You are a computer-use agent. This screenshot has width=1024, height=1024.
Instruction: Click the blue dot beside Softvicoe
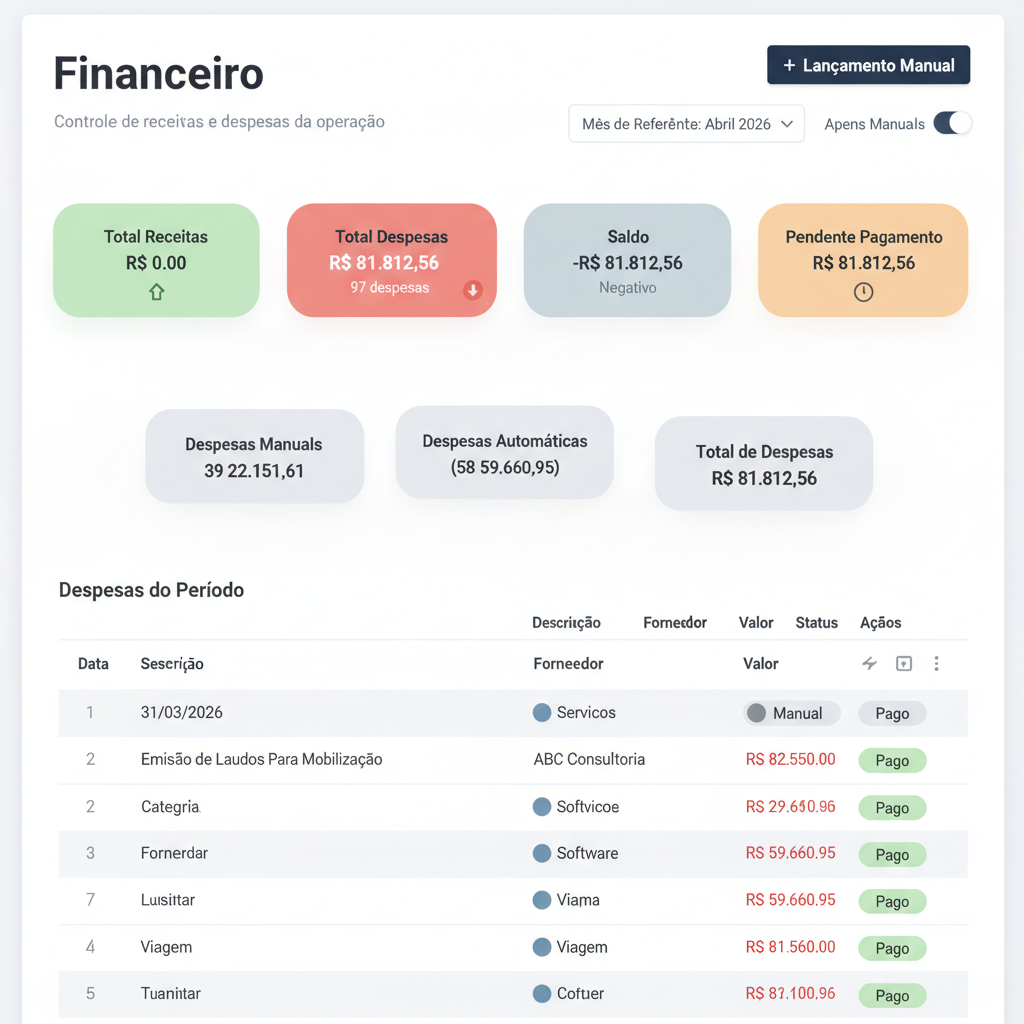pos(542,807)
